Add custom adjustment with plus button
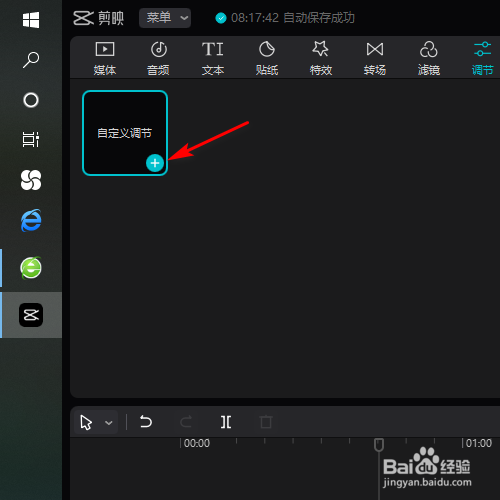The width and height of the screenshot is (500, 500). click(x=155, y=163)
